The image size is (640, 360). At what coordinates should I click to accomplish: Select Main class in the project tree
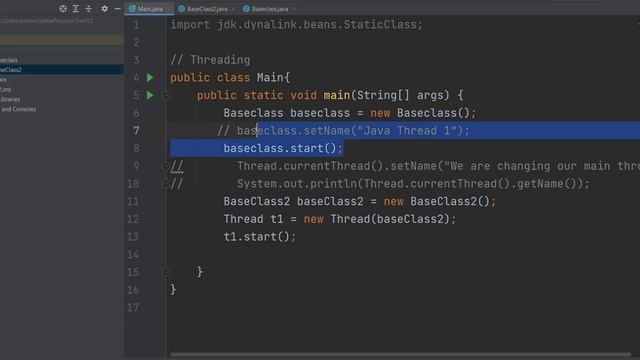click(x=3, y=80)
